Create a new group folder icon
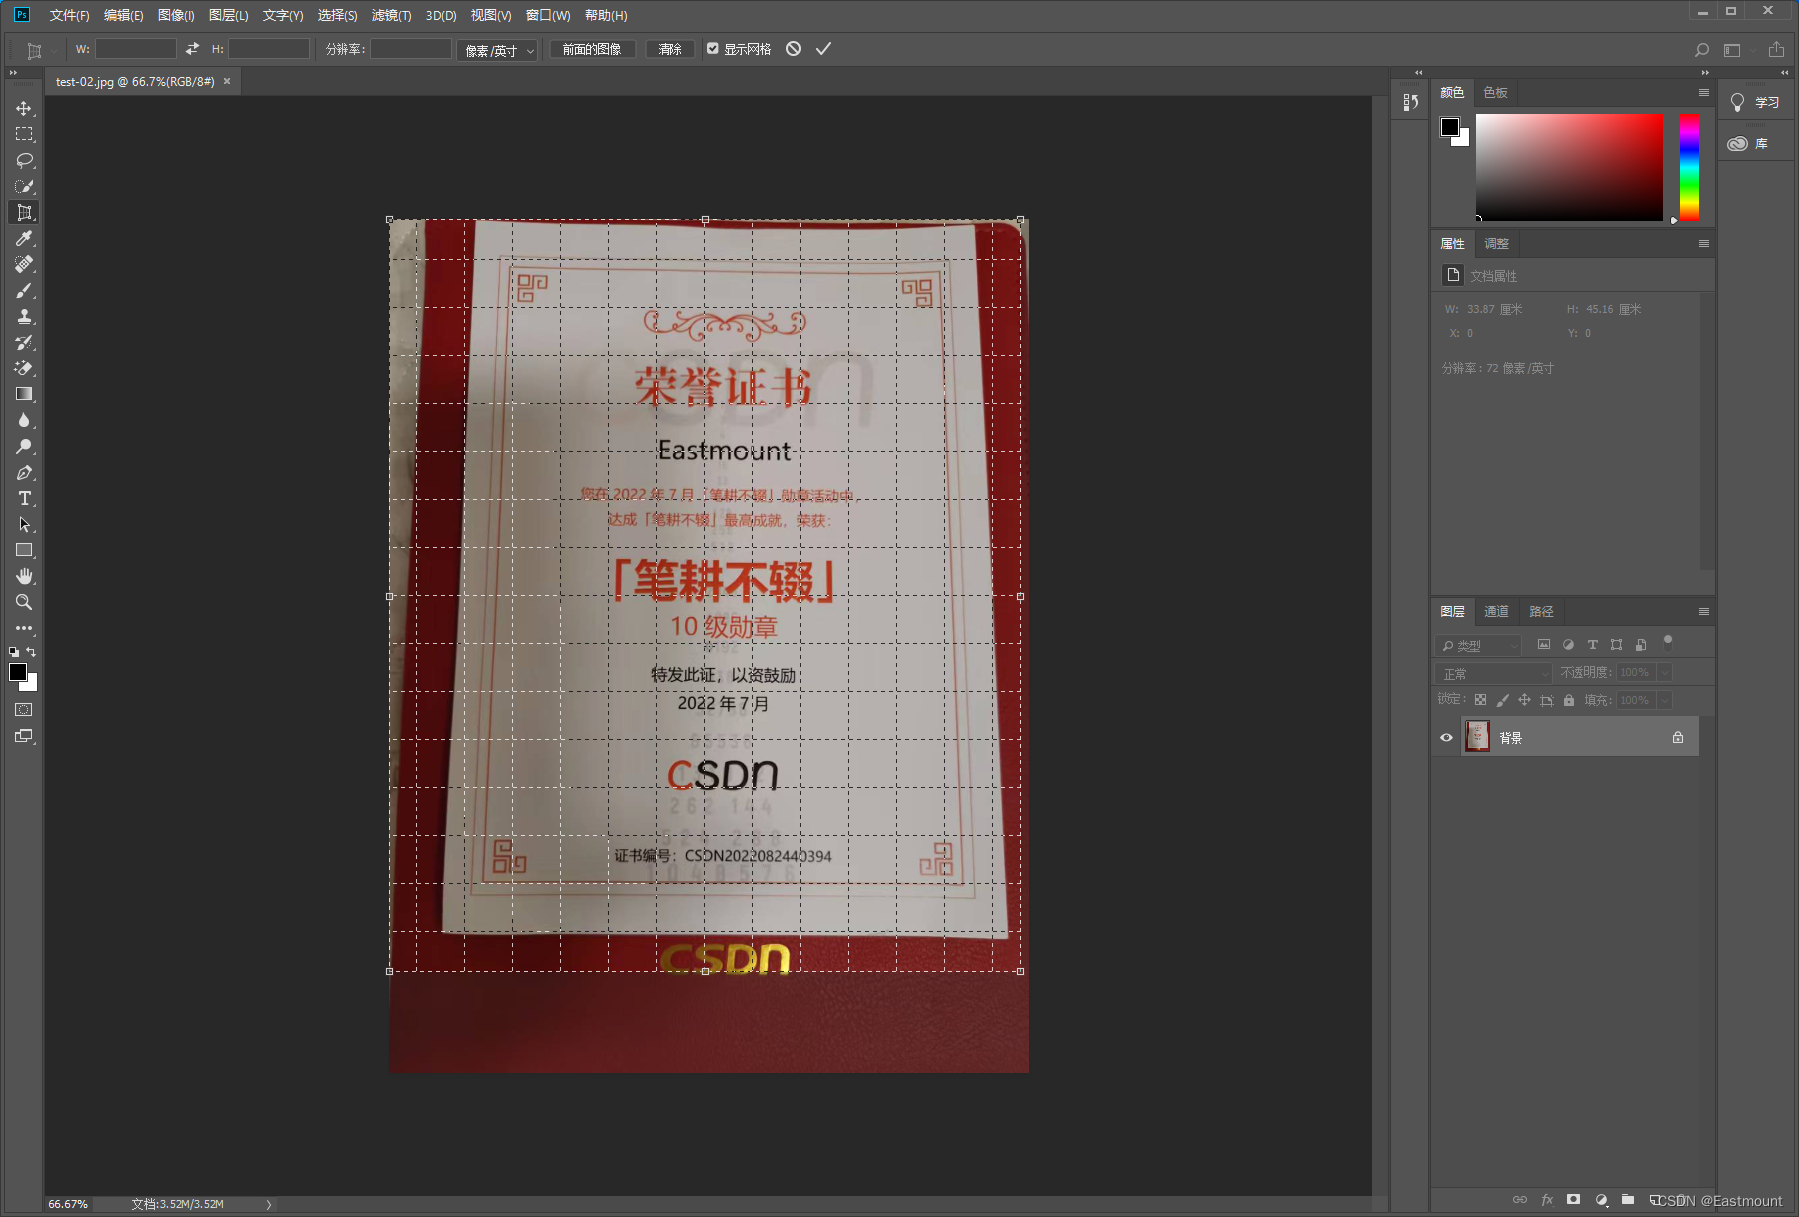 point(1628,1199)
